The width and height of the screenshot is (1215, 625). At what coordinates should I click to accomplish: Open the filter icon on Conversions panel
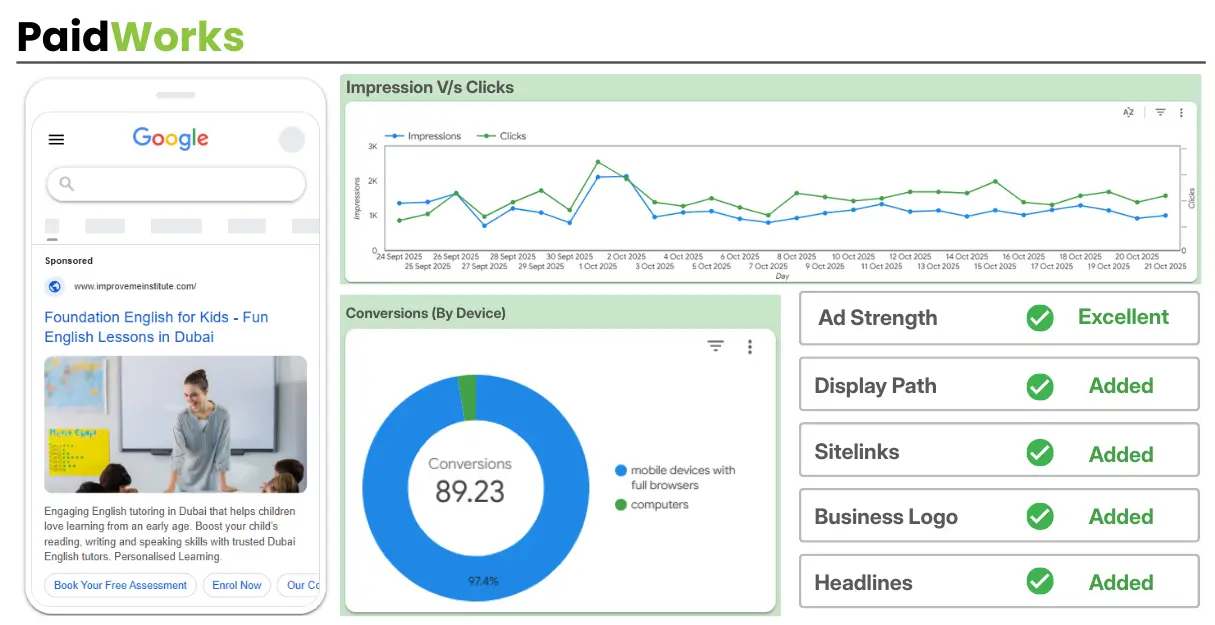[x=716, y=346]
